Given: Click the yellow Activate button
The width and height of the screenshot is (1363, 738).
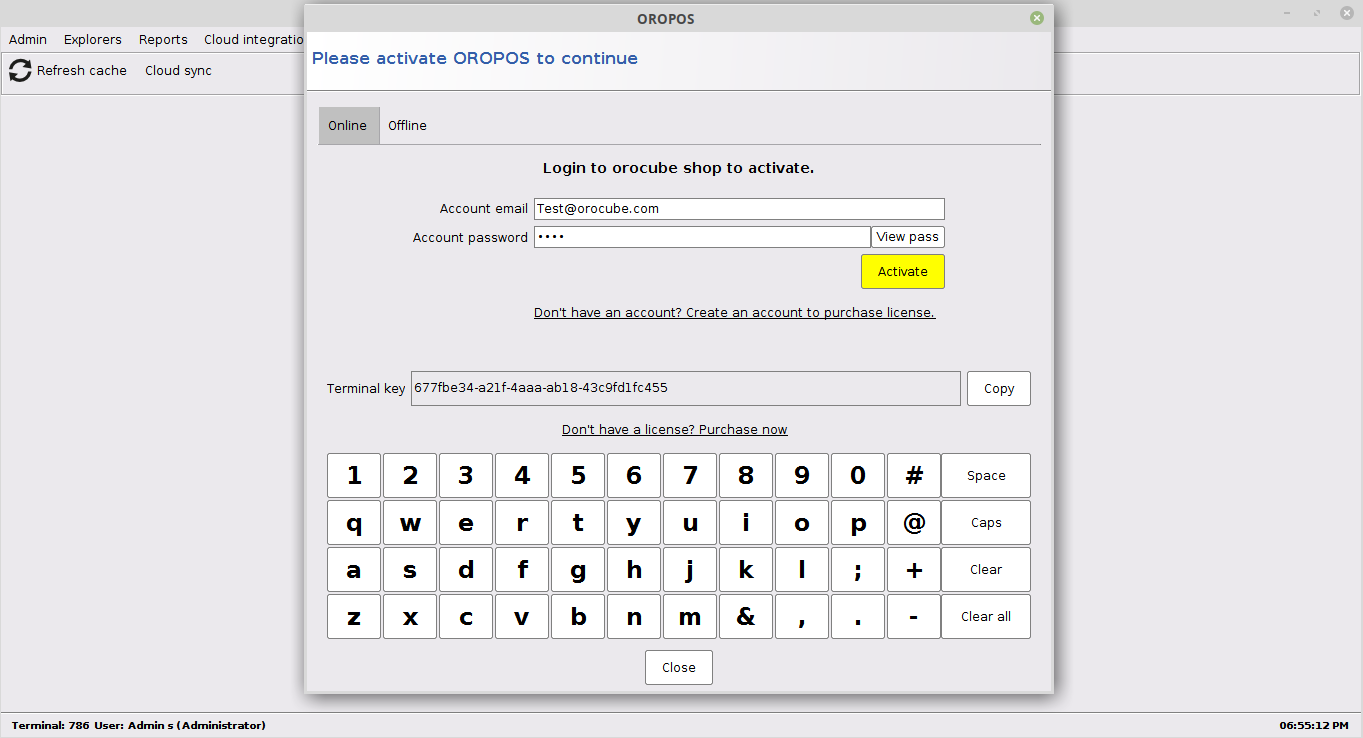Looking at the screenshot, I should coord(903,272).
